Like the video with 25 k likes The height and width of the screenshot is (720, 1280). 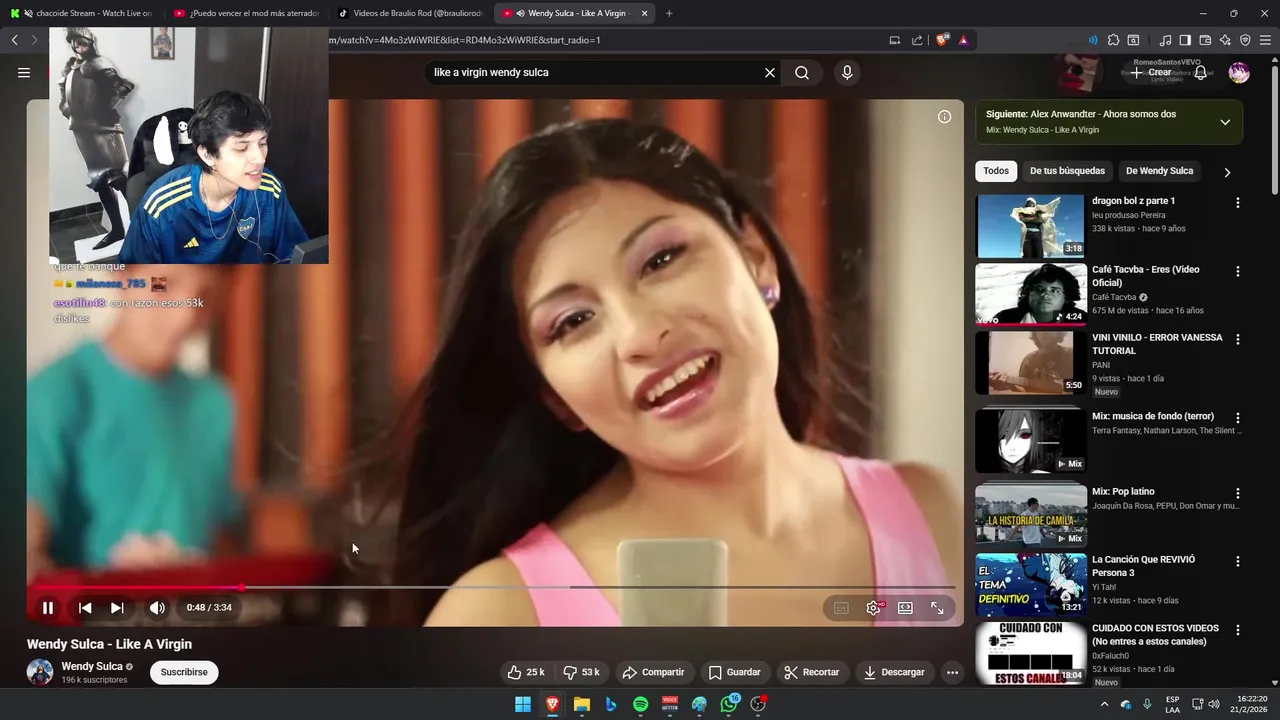coord(526,672)
